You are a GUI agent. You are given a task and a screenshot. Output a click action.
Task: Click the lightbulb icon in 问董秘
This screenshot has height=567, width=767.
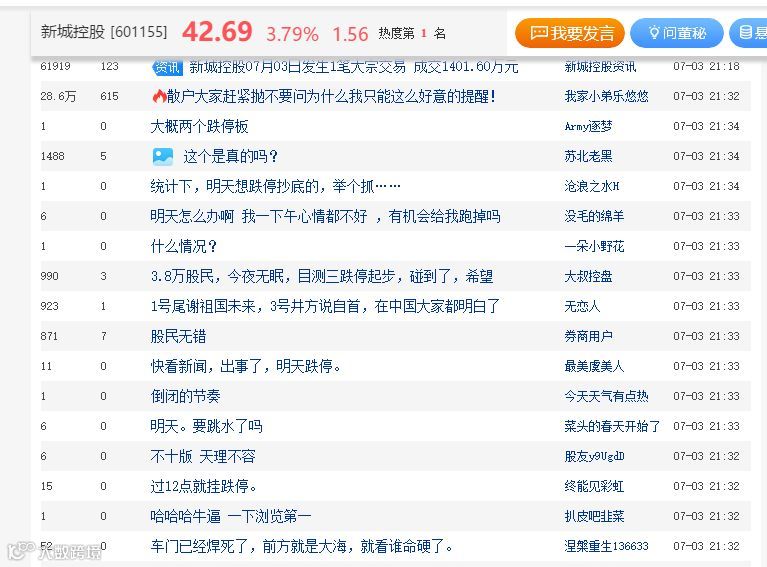pos(654,33)
